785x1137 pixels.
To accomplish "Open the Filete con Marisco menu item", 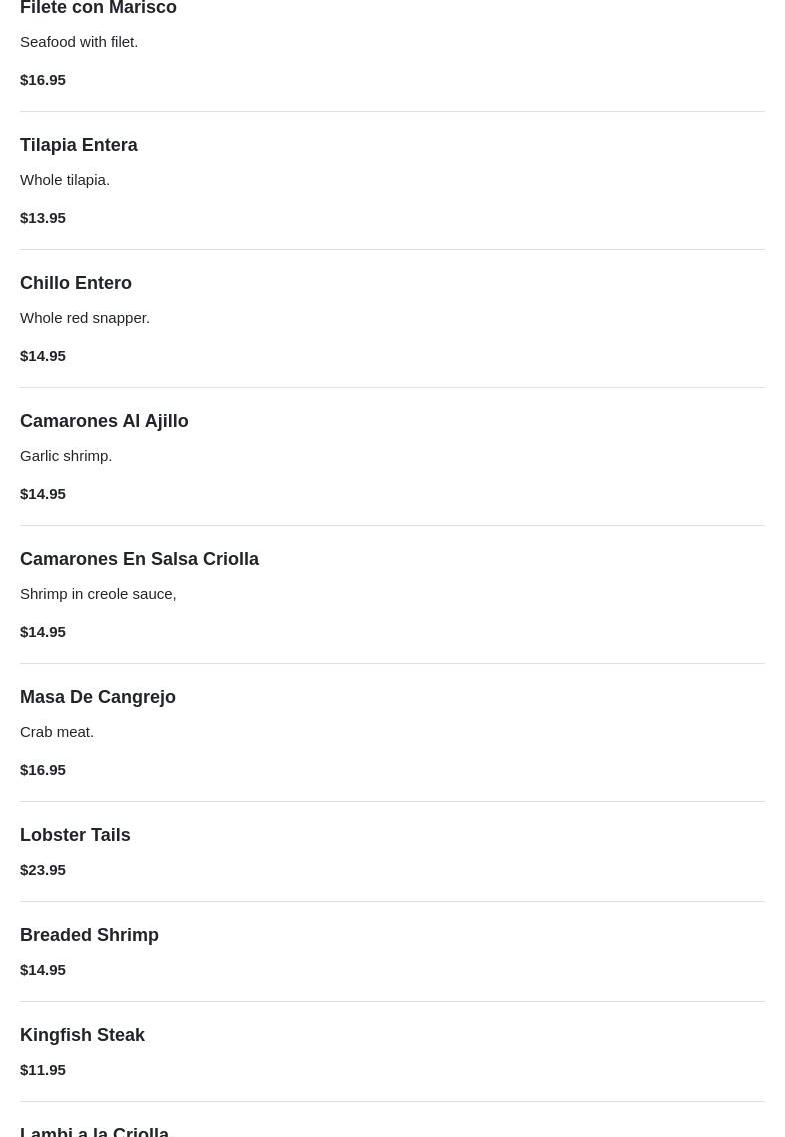I will click(98, 8).
